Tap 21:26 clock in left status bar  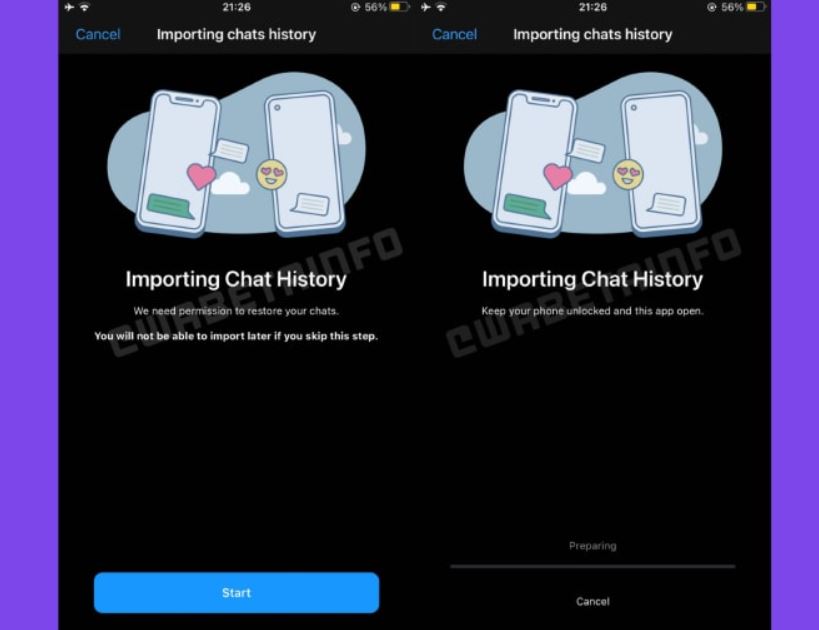coord(236,7)
